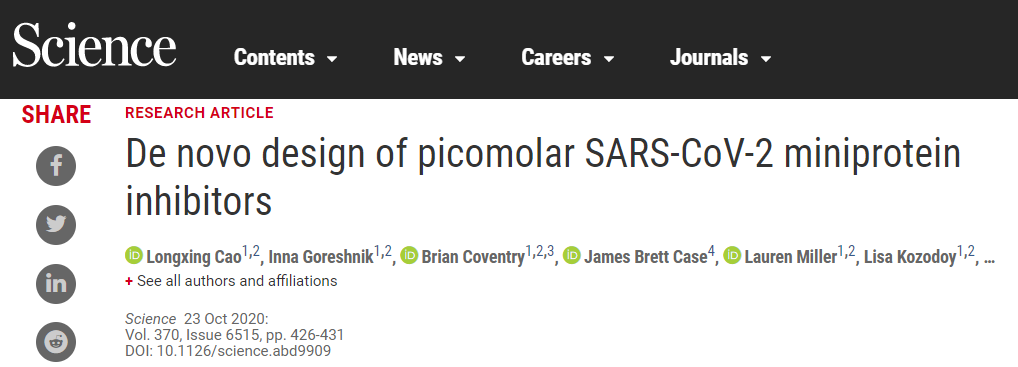The height and width of the screenshot is (367, 1018).
Task: Select author Brian Coventry link
Action: click(473, 257)
